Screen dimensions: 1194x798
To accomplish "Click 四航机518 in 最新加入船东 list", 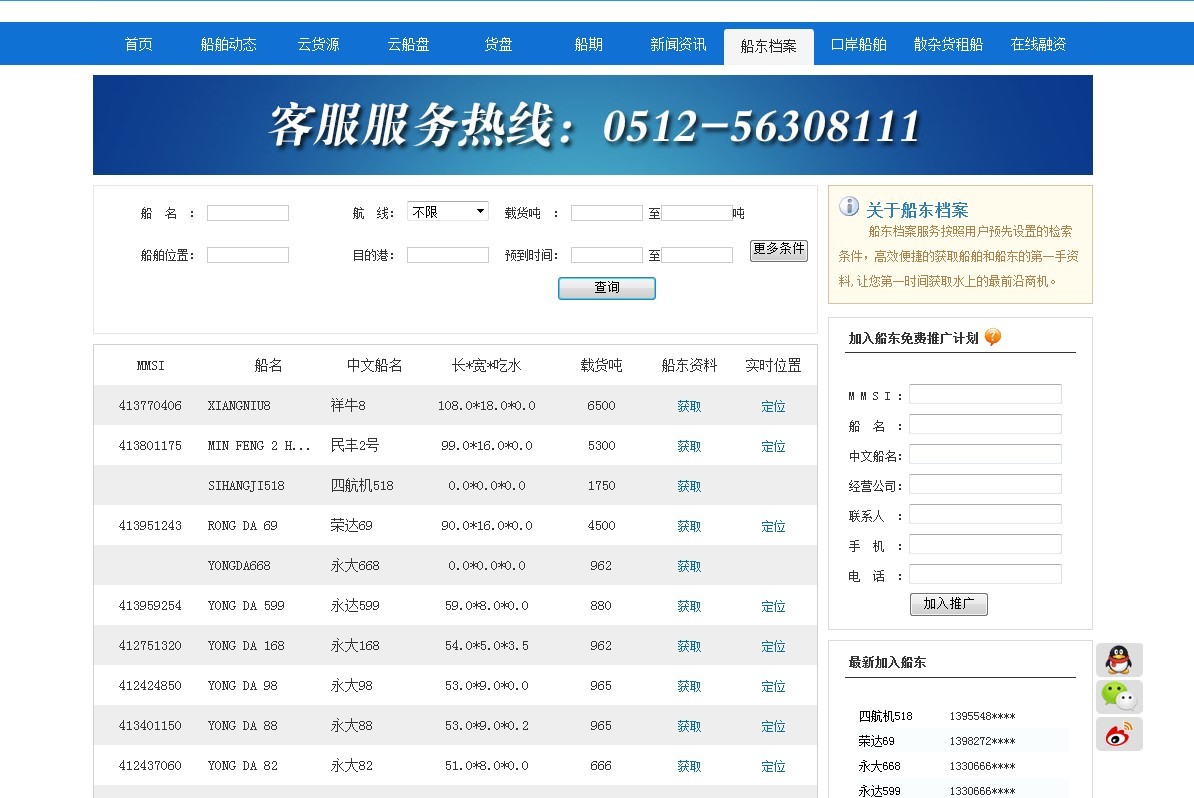I will [x=885, y=716].
